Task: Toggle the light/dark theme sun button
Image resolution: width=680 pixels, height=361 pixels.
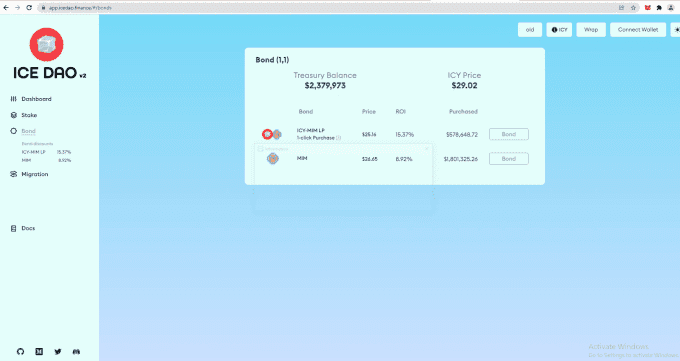Action: (676, 30)
